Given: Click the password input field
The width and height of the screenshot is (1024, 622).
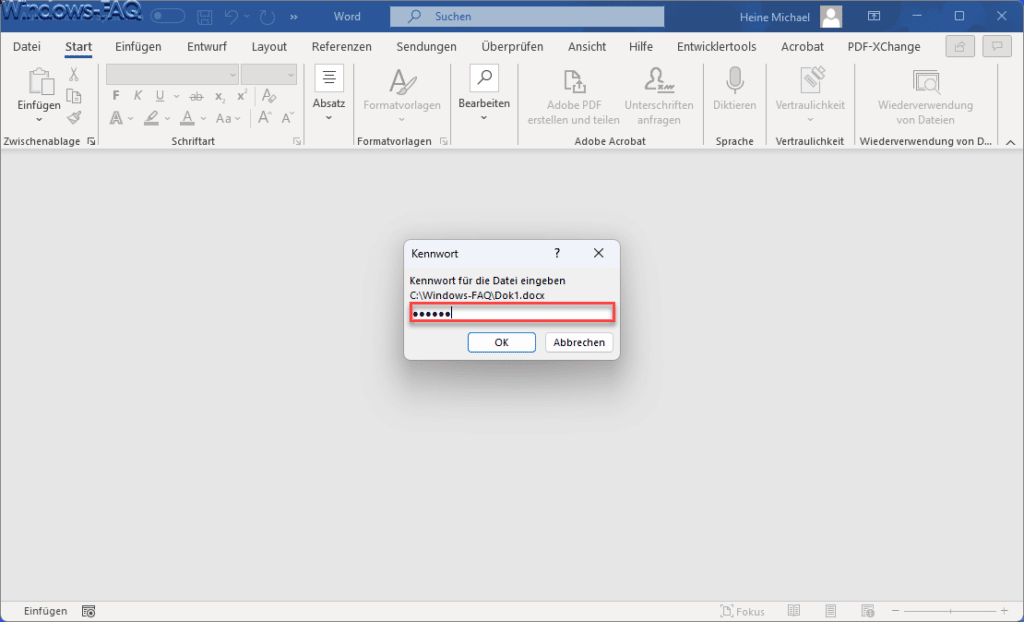Looking at the screenshot, I should click(x=512, y=314).
